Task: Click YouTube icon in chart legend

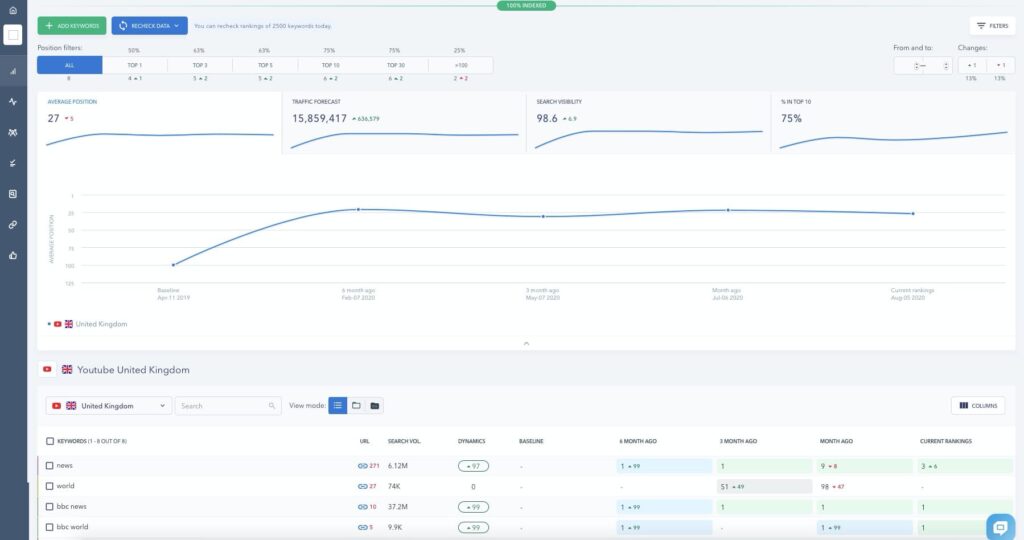Action: point(57,324)
